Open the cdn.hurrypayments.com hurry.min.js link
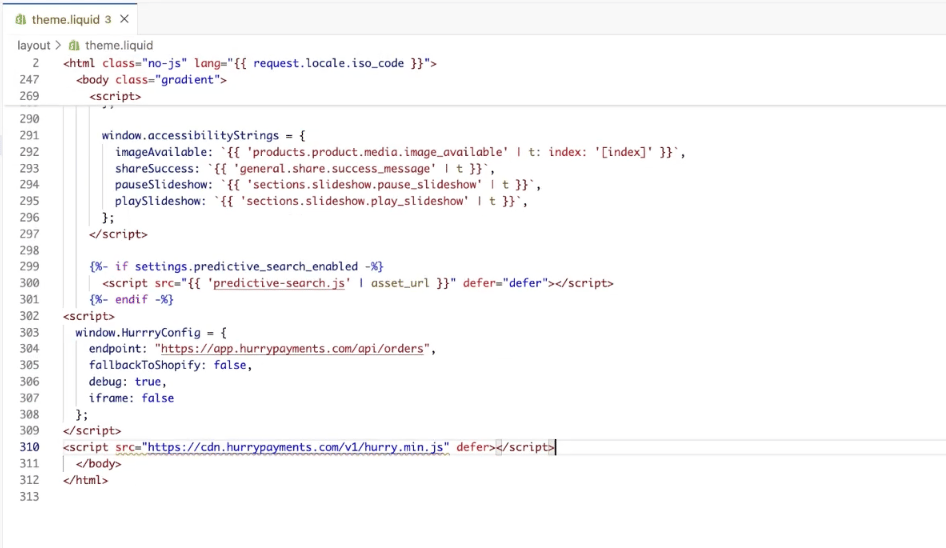 296,447
